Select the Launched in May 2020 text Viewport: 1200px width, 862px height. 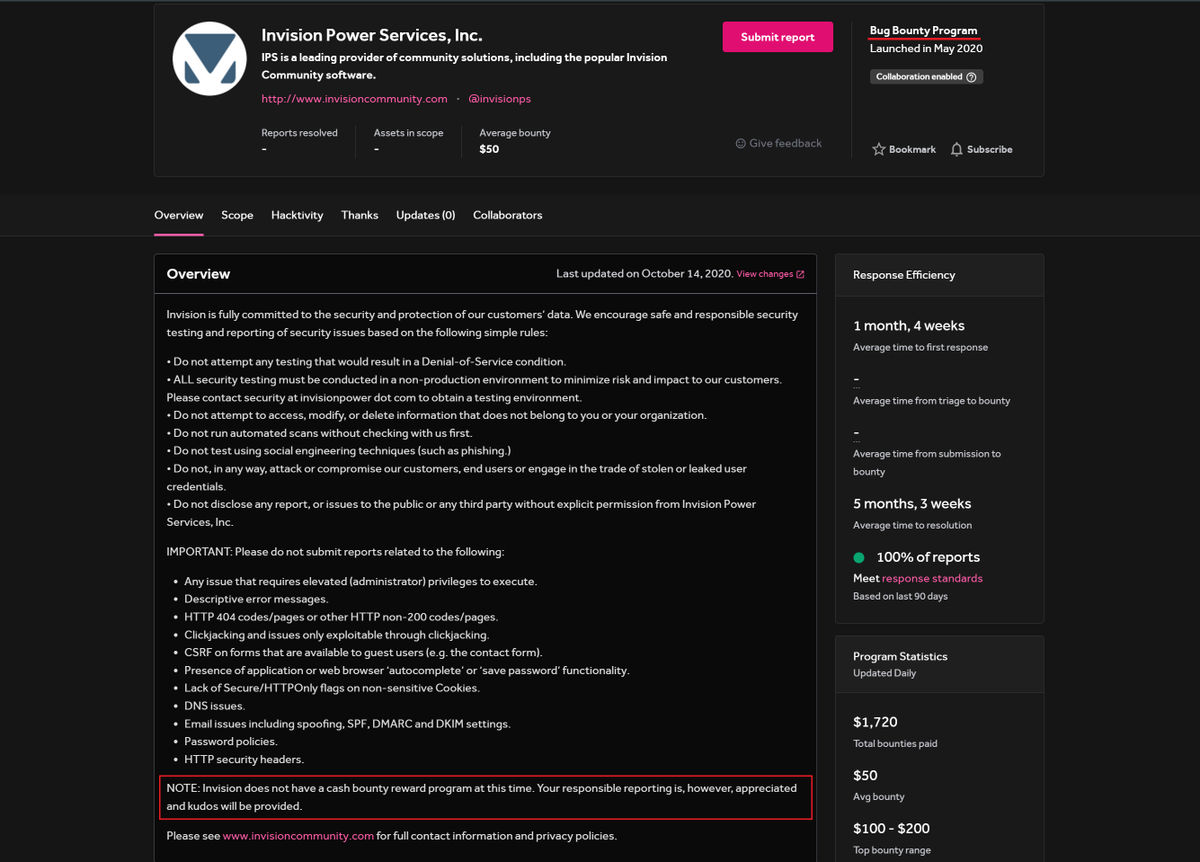point(926,49)
